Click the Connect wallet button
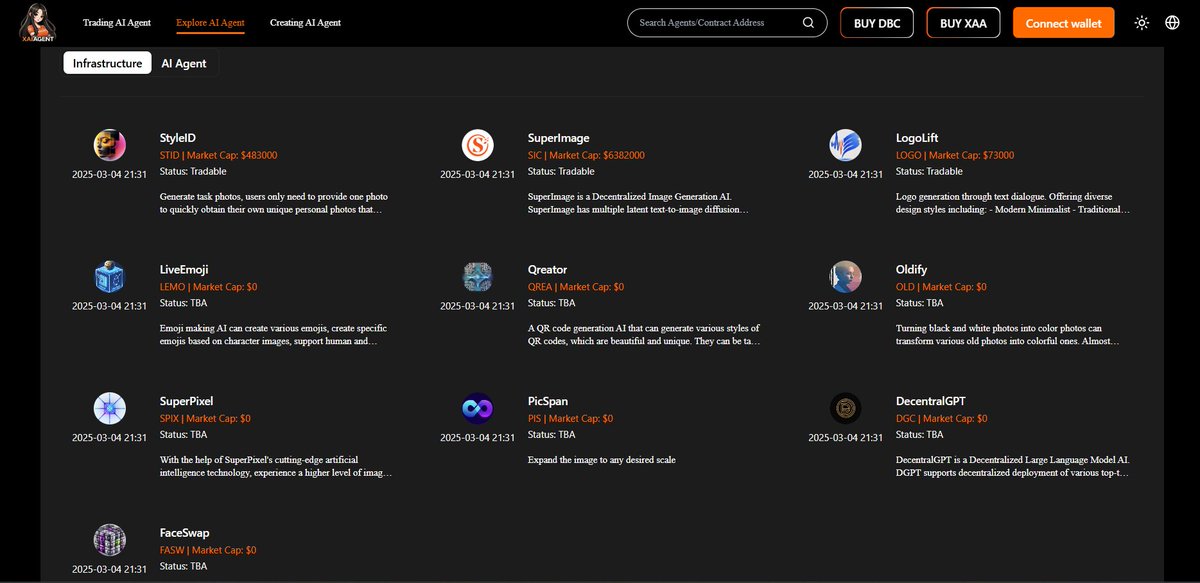This screenshot has width=1200, height=583. pyautogui.click(x=1064, y=23)
